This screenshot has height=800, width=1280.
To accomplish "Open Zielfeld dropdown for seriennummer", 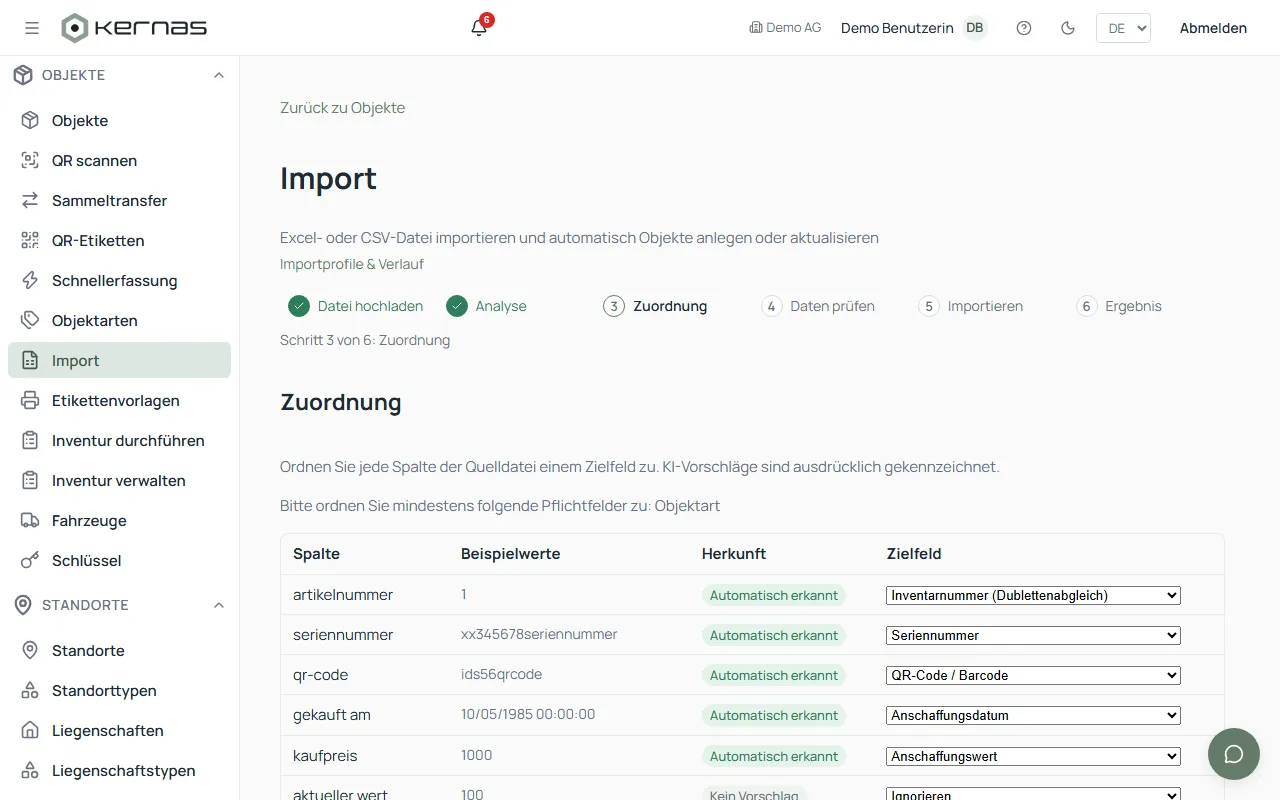I will tap(1033, 635).
